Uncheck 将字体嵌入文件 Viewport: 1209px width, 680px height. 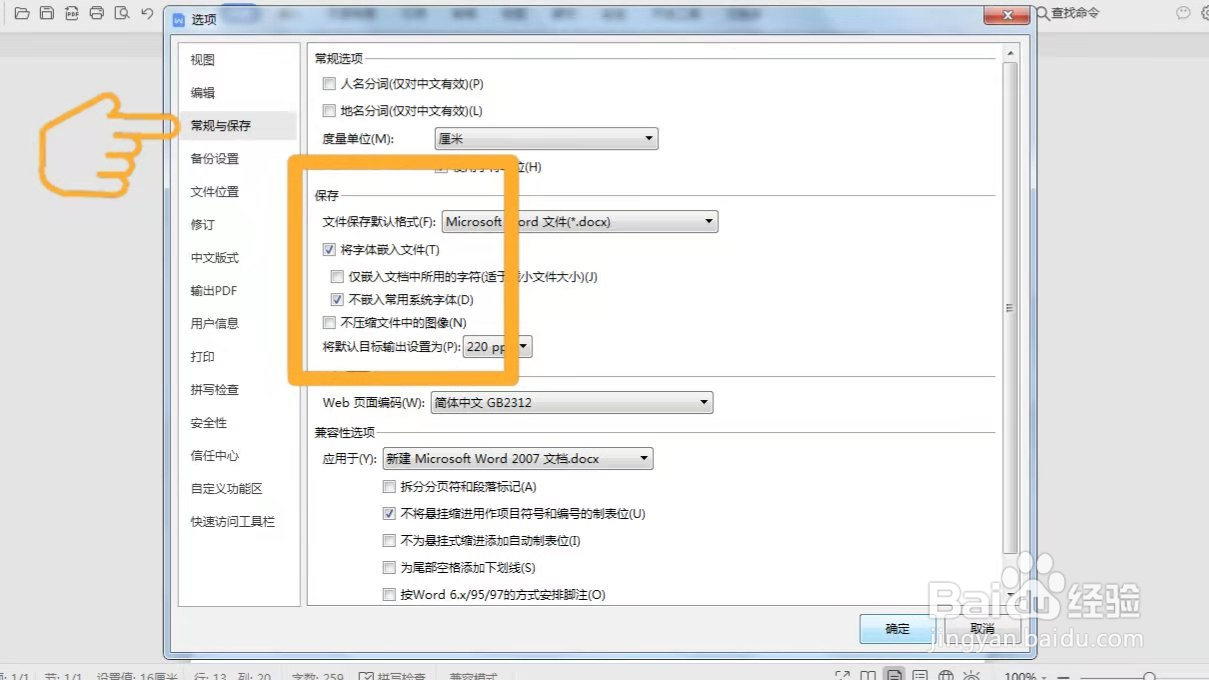point(329,249)
